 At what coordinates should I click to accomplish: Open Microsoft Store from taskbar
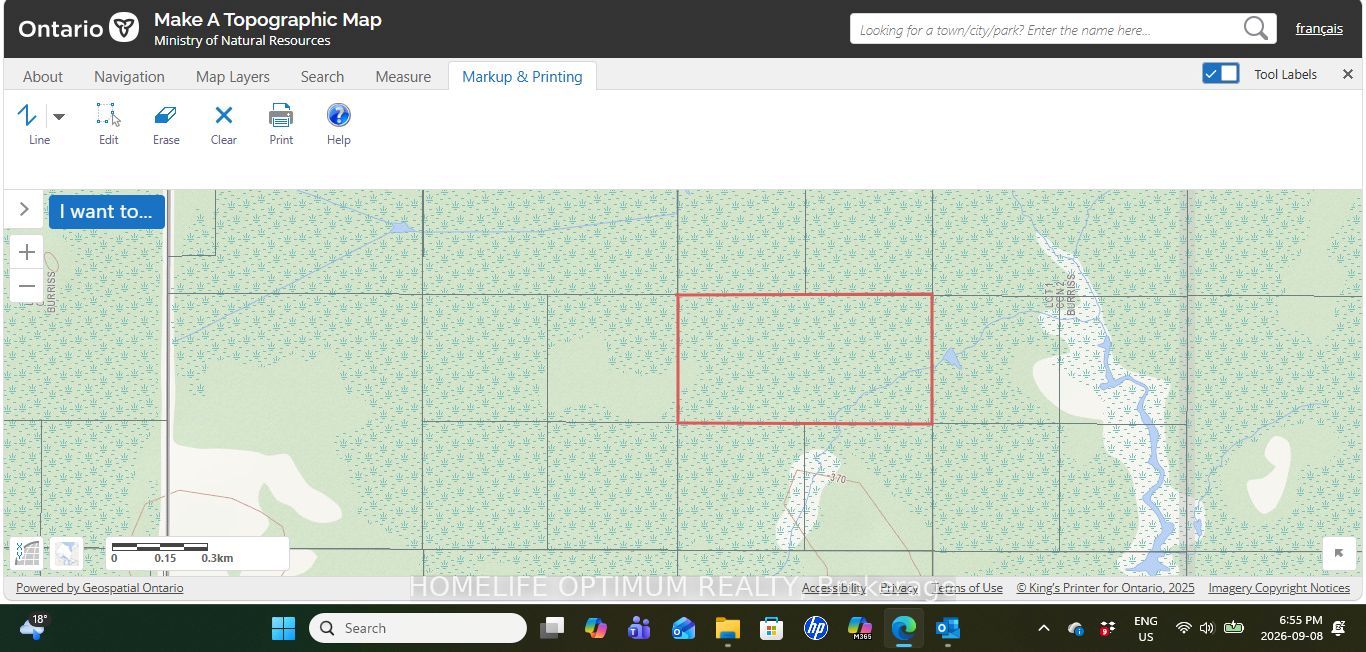coord(771,628)
